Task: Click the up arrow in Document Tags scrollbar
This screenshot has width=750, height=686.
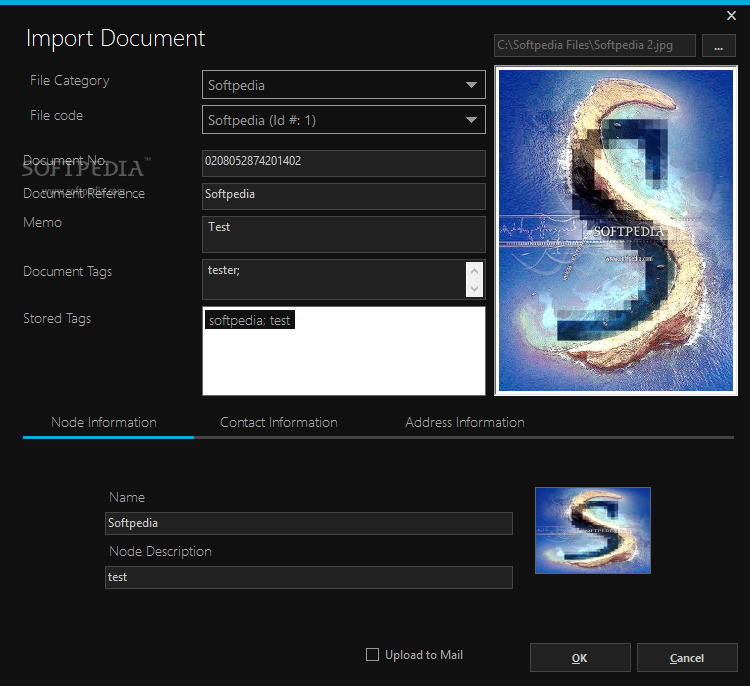Action: pyautogui.click(x=474, y=271)
